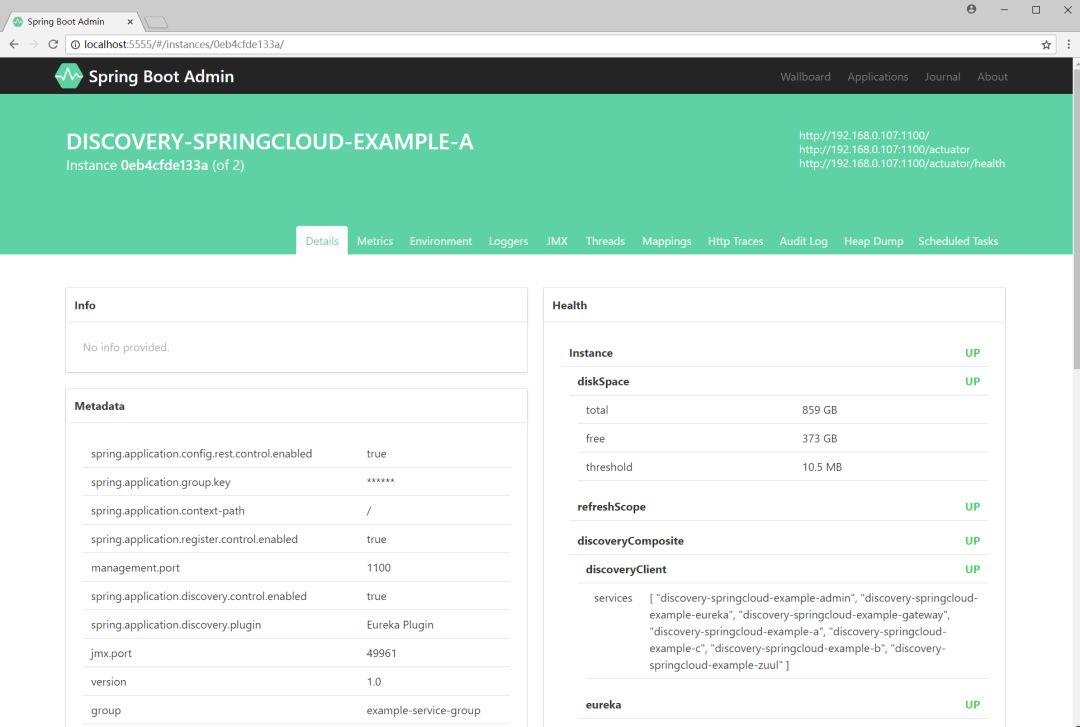This screenshot has width=1080, height=727.
Task: Open the actuator/health URL link
Action: click(902, 163)
